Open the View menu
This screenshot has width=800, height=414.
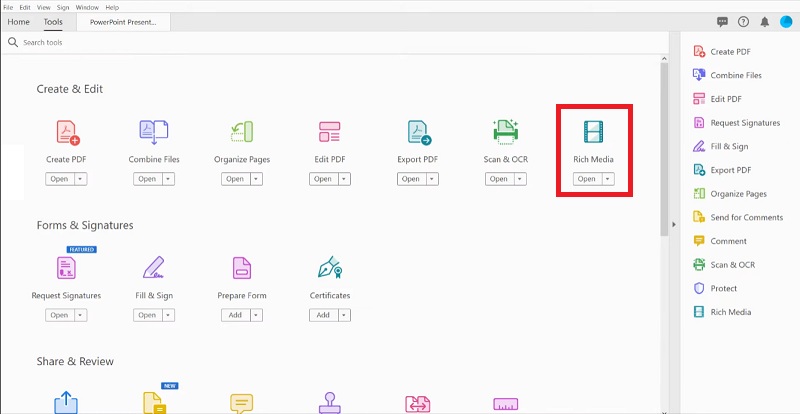click(x=44, y=7)
